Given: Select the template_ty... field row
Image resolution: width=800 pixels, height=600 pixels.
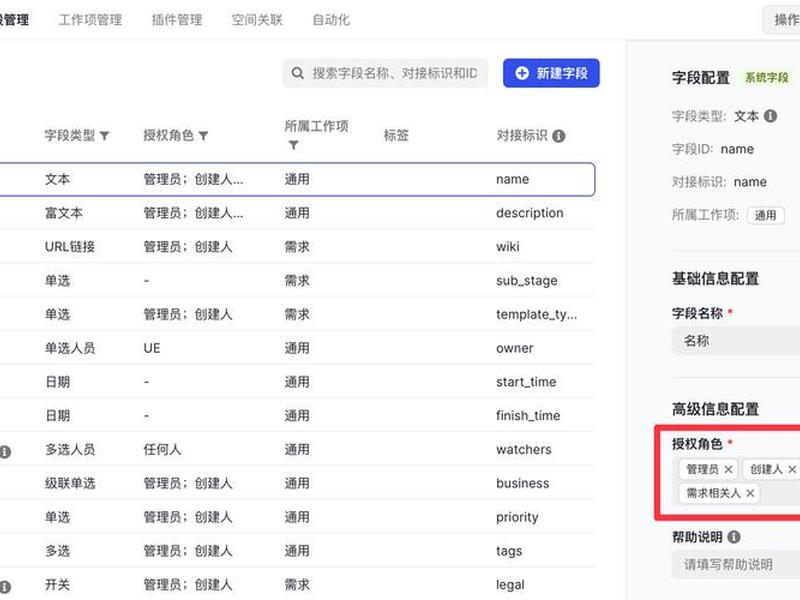Looking at the screenshot, I should [297, 314].
